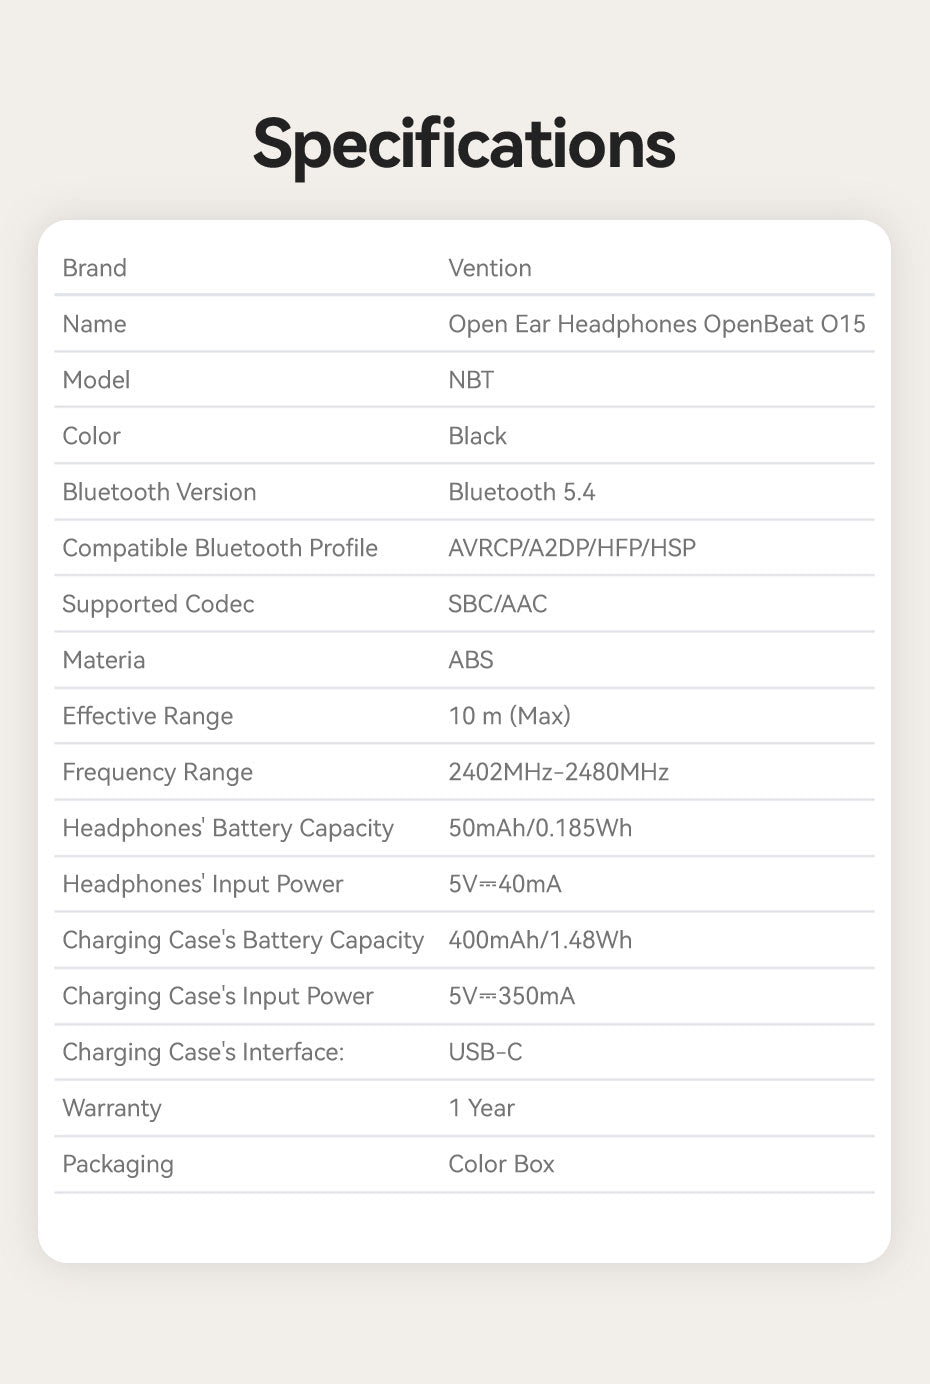Select Open Ear Headphones OpenBeat O15 text
Screen dimensions: 930x1384
[x=657, y=324]
